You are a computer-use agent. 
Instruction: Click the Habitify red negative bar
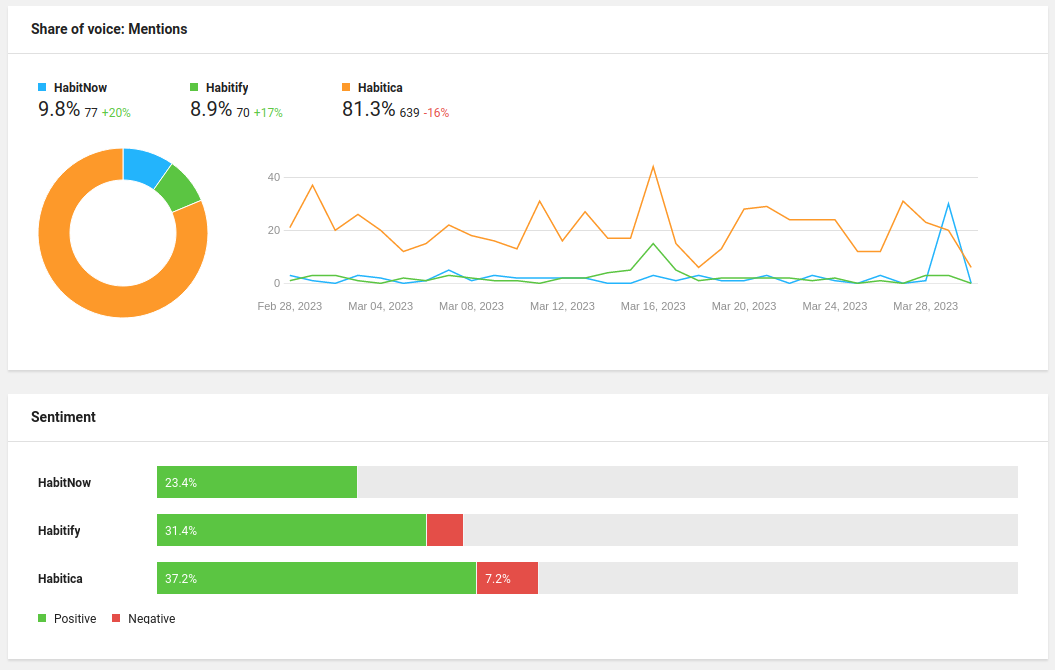pos(445,530)
